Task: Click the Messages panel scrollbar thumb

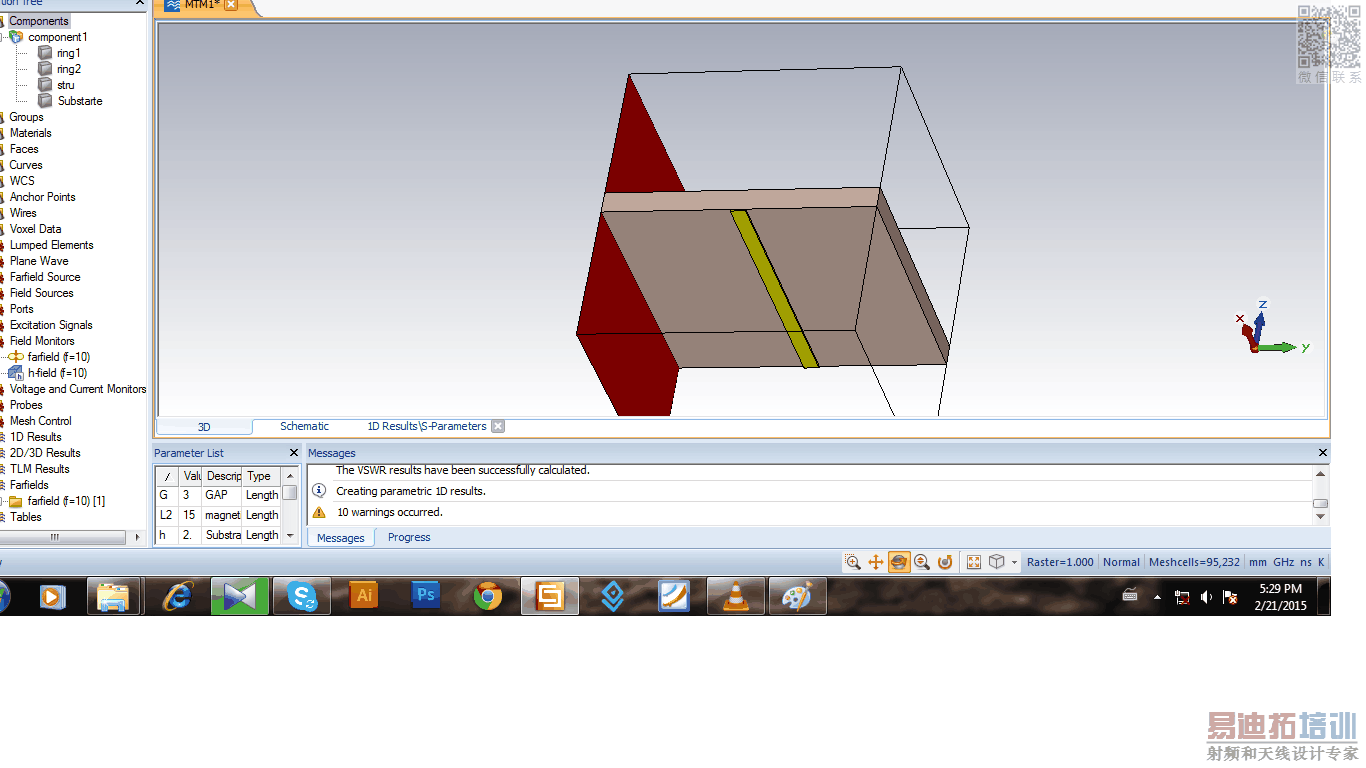Action: [x=1321, y=503]
